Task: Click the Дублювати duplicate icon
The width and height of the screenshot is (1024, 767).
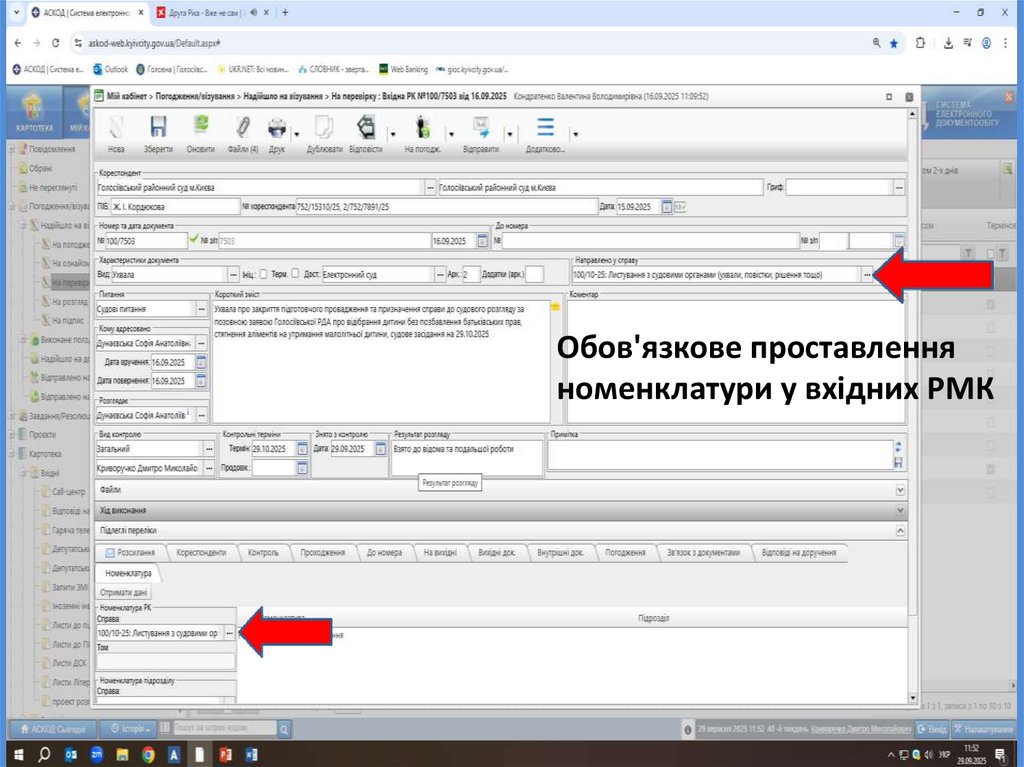Action: 325,127
